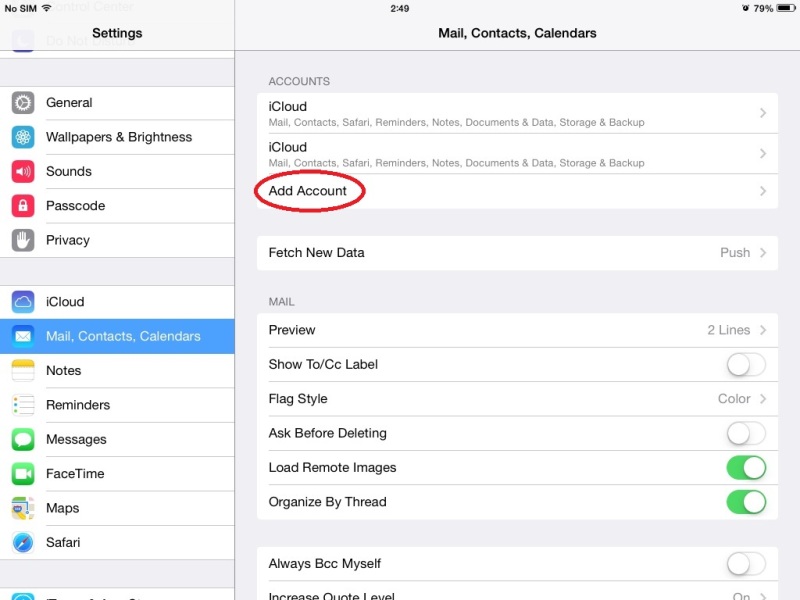Tap the alarm clock status icon
Image resolution: width=800 pixels, height=600 pixels.
746,8
